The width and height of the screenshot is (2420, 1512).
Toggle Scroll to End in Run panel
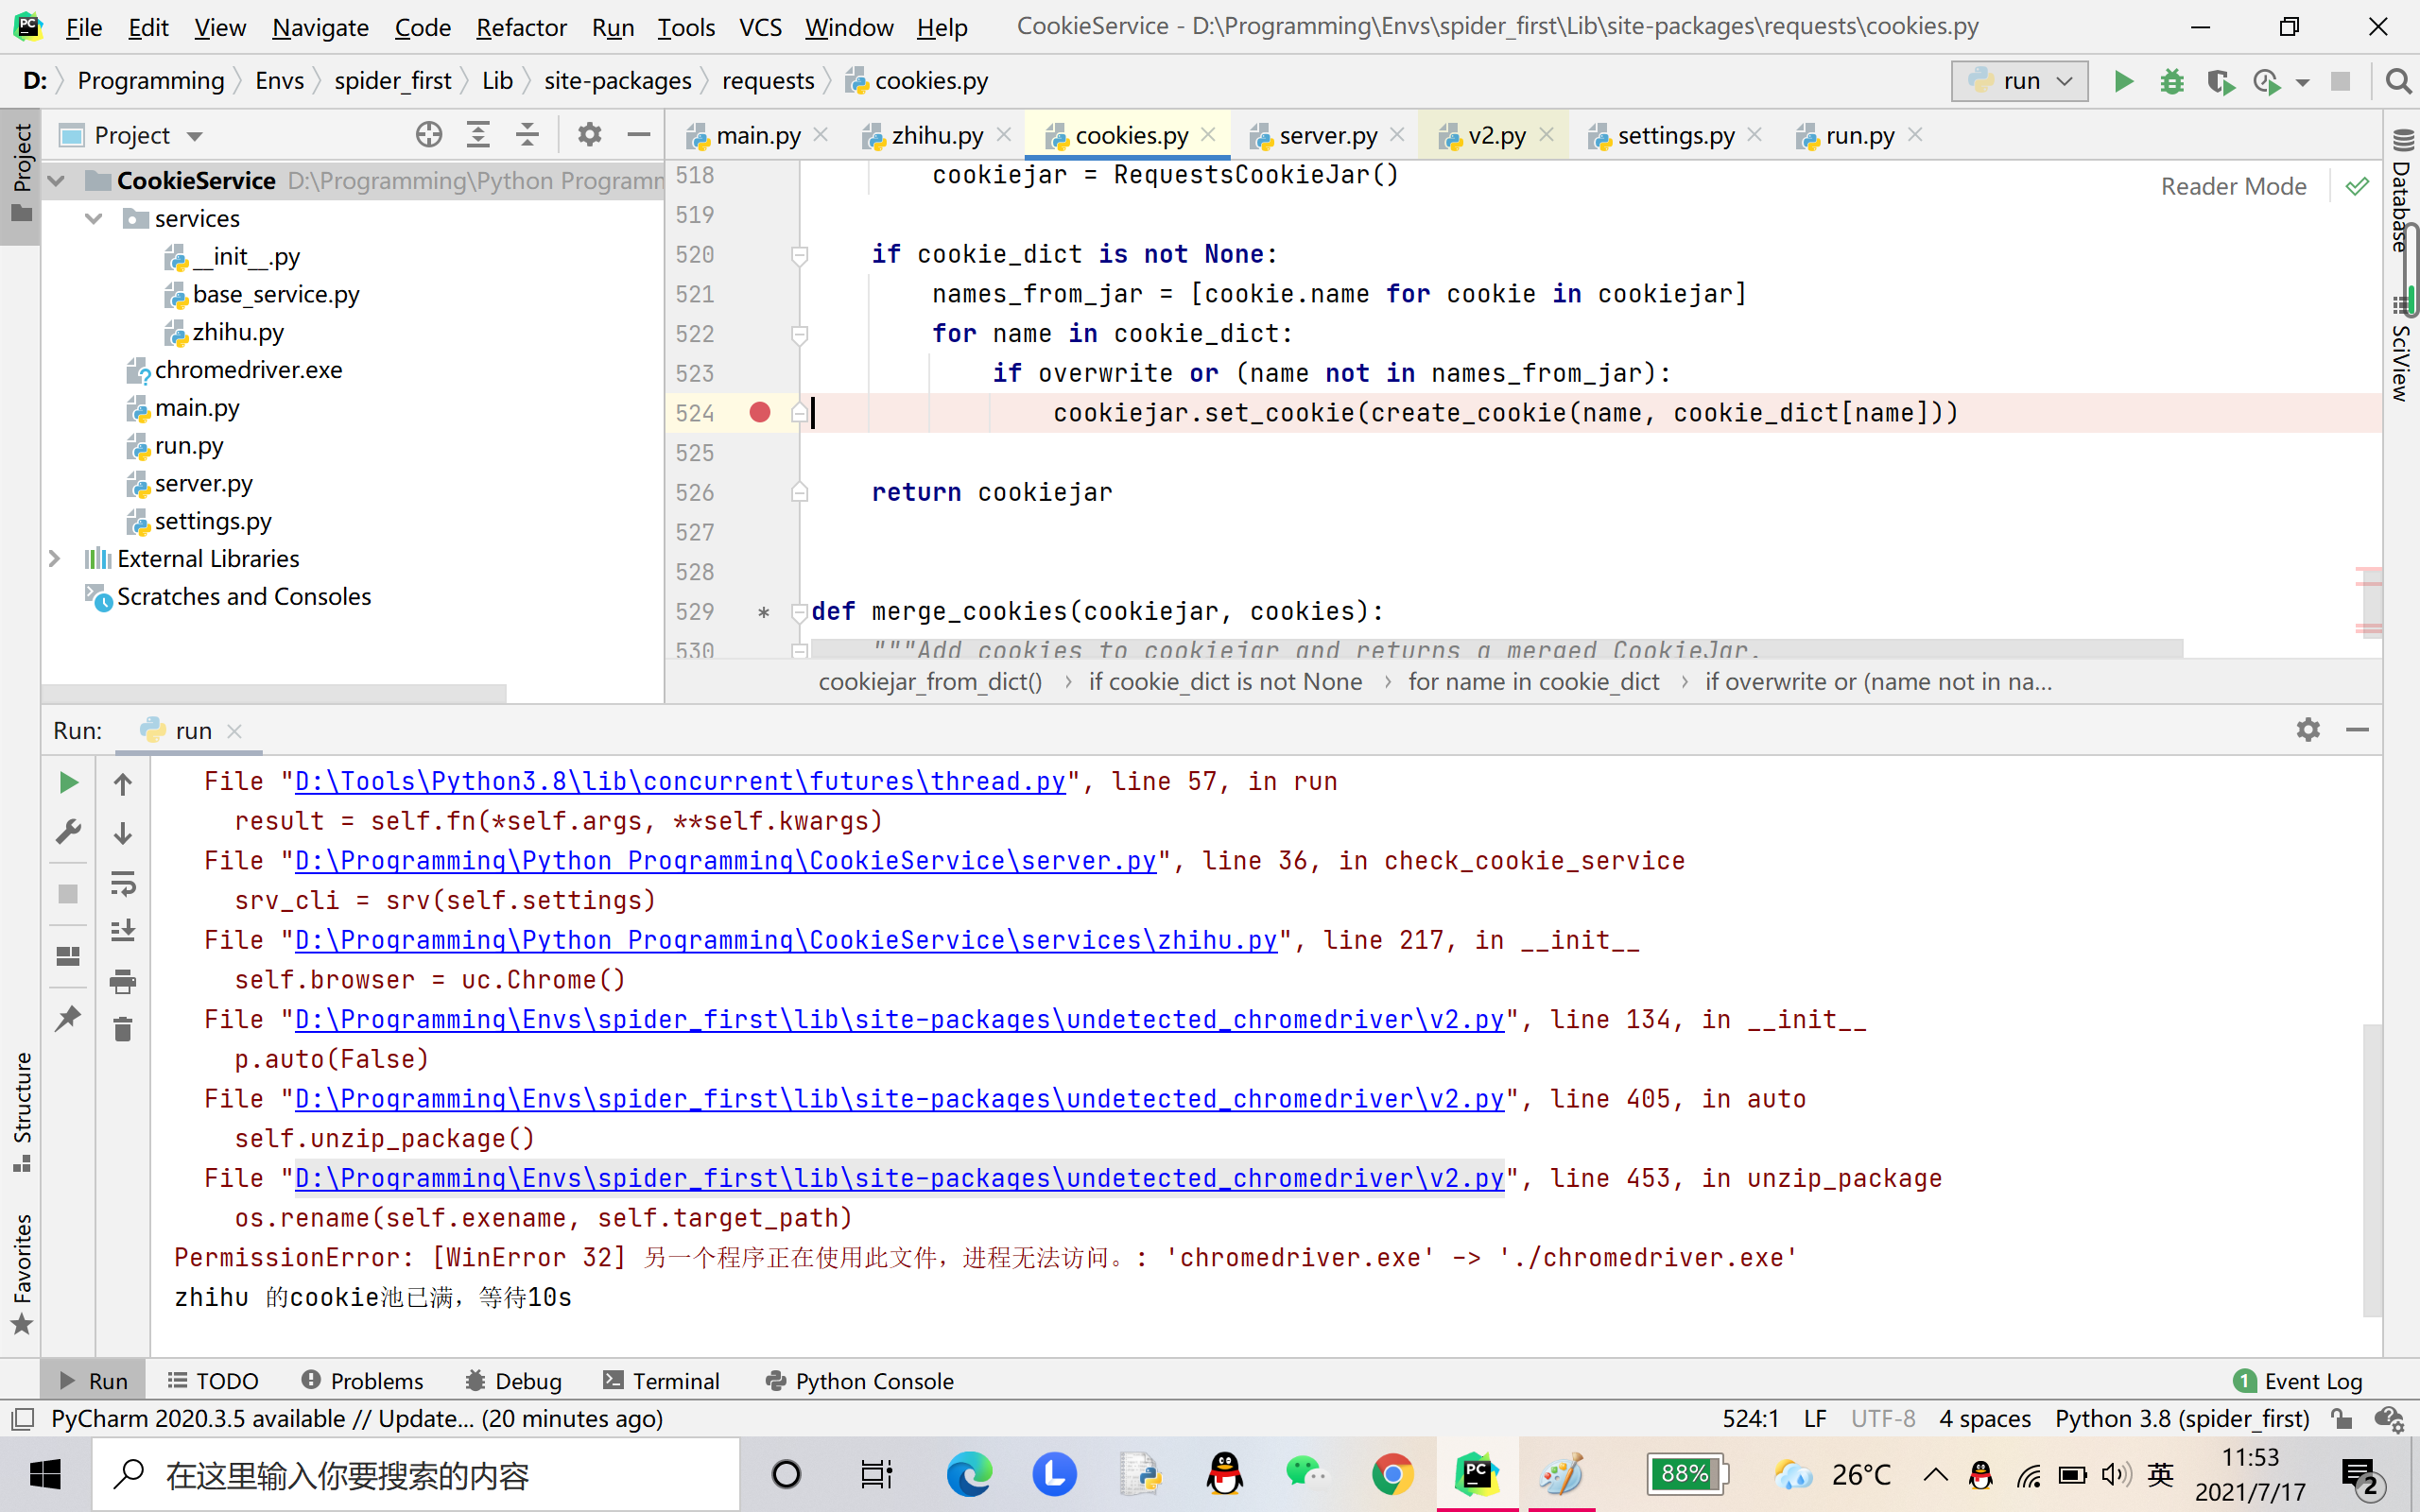point(123,931)
